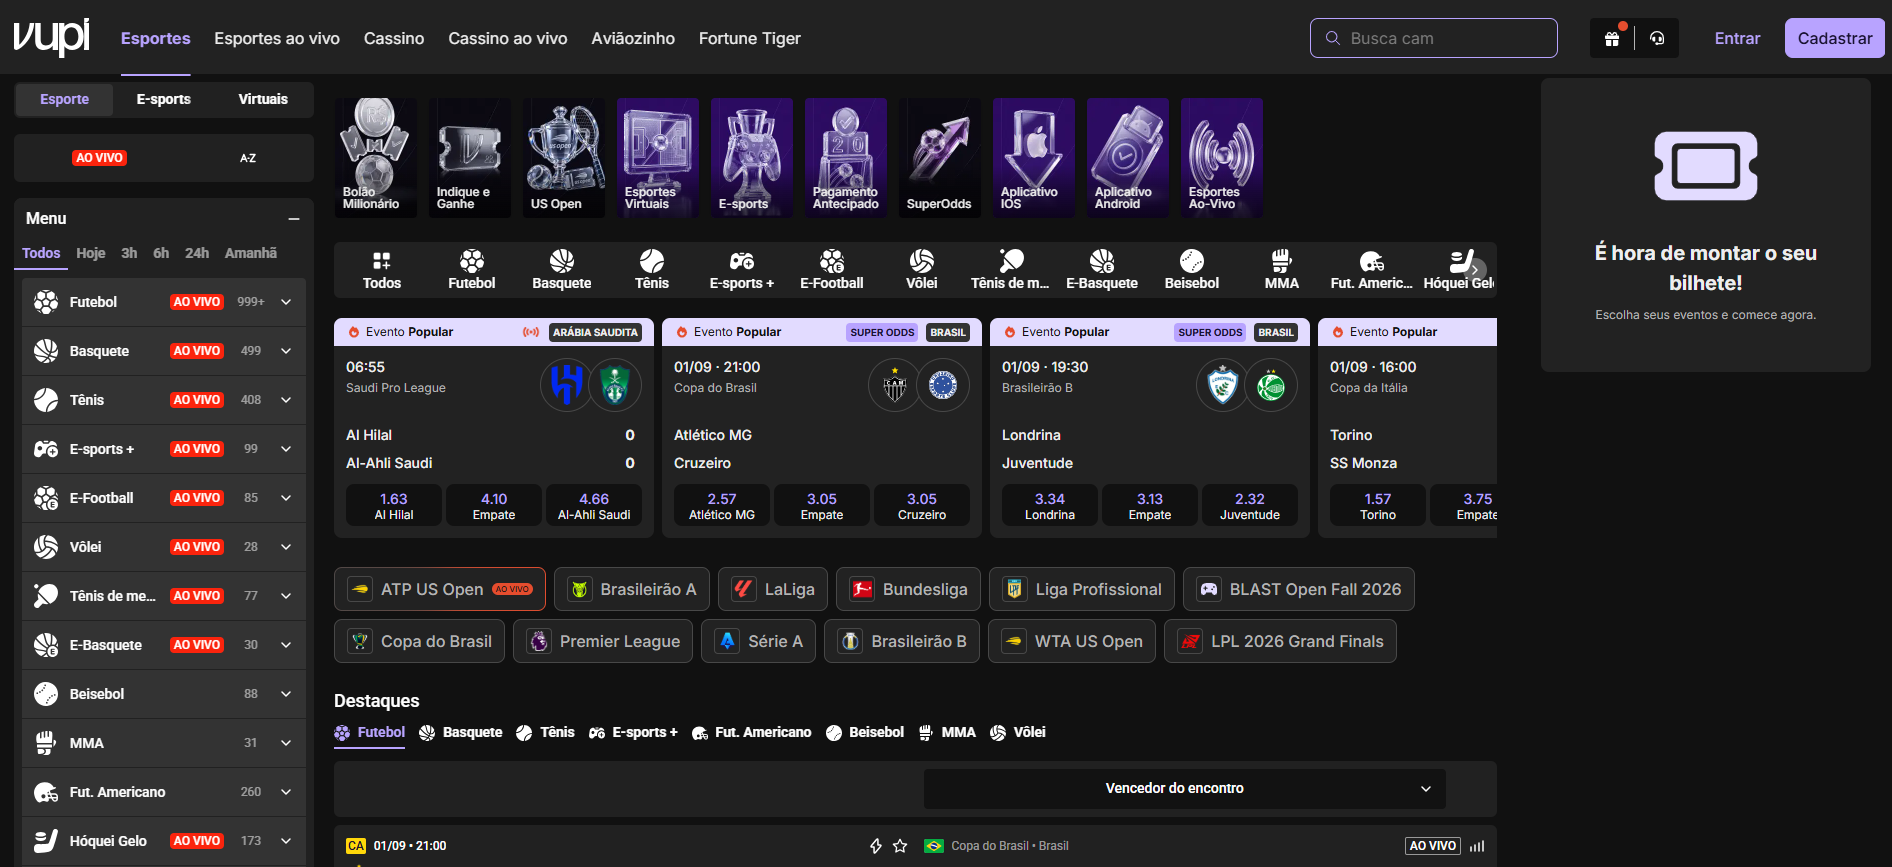Expand the Vôlei sidebar category
This screenshot has width=1892, height=867.
(x=286, y=547)
